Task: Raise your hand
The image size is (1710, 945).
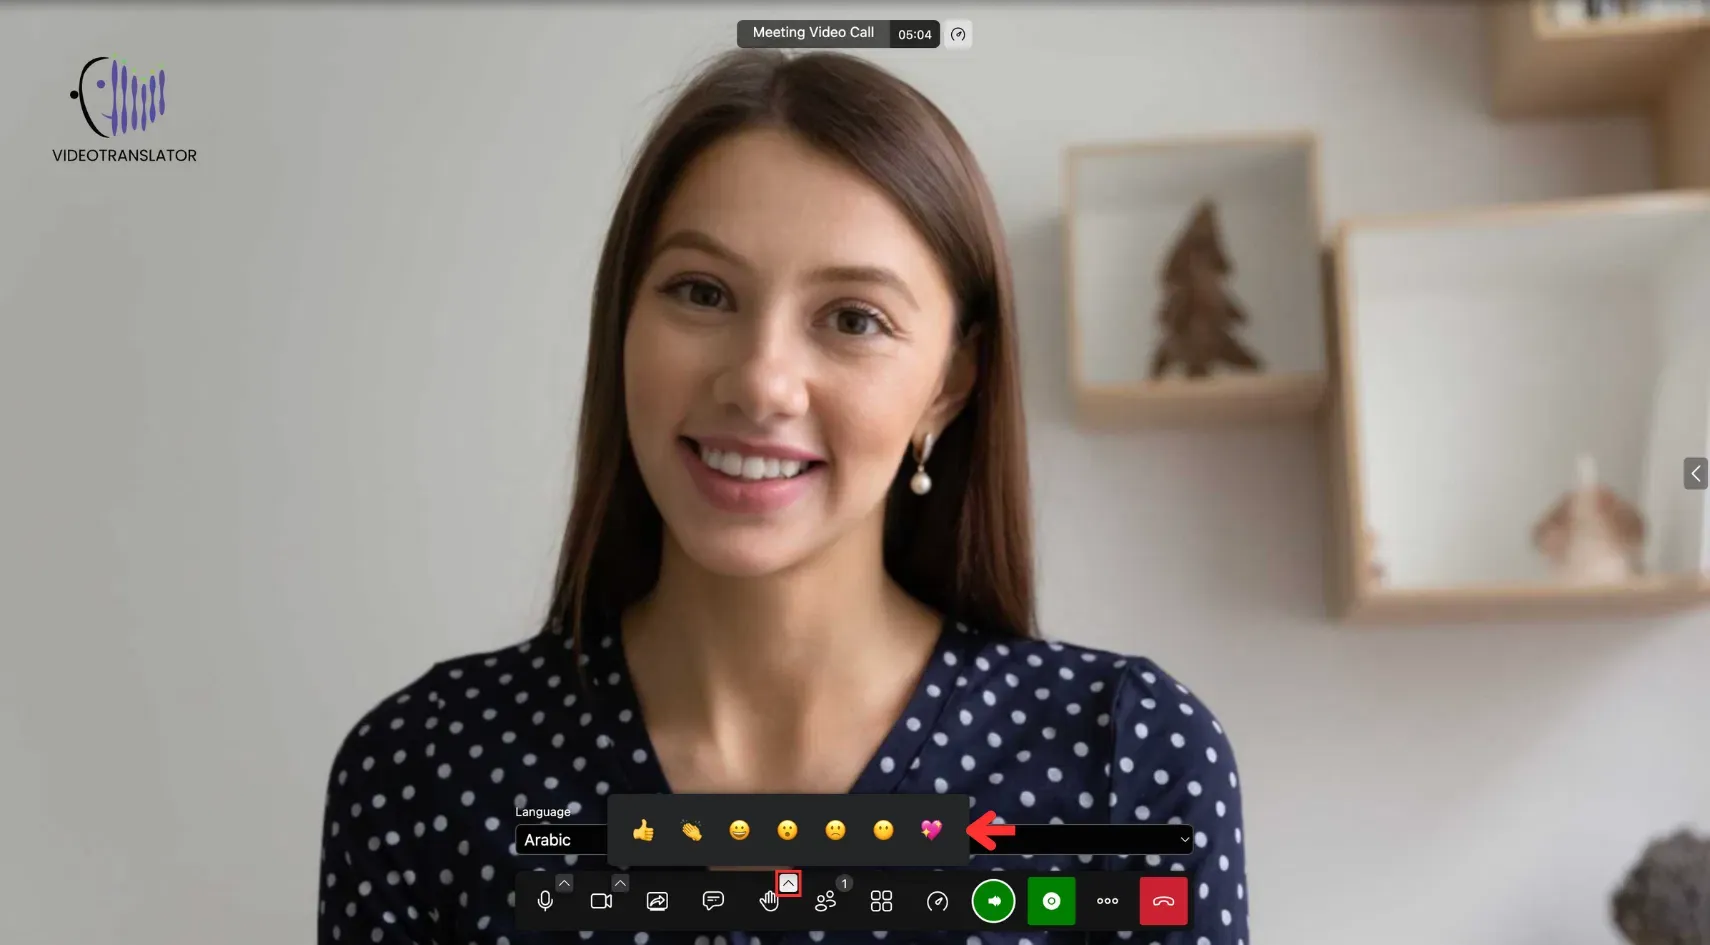Action: click(x=768, y=901)
